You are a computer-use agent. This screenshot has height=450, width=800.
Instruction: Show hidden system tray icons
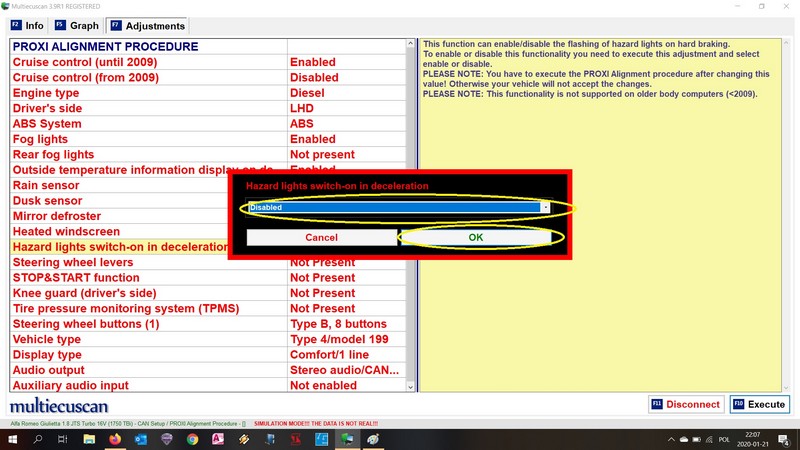coord(671,439)
